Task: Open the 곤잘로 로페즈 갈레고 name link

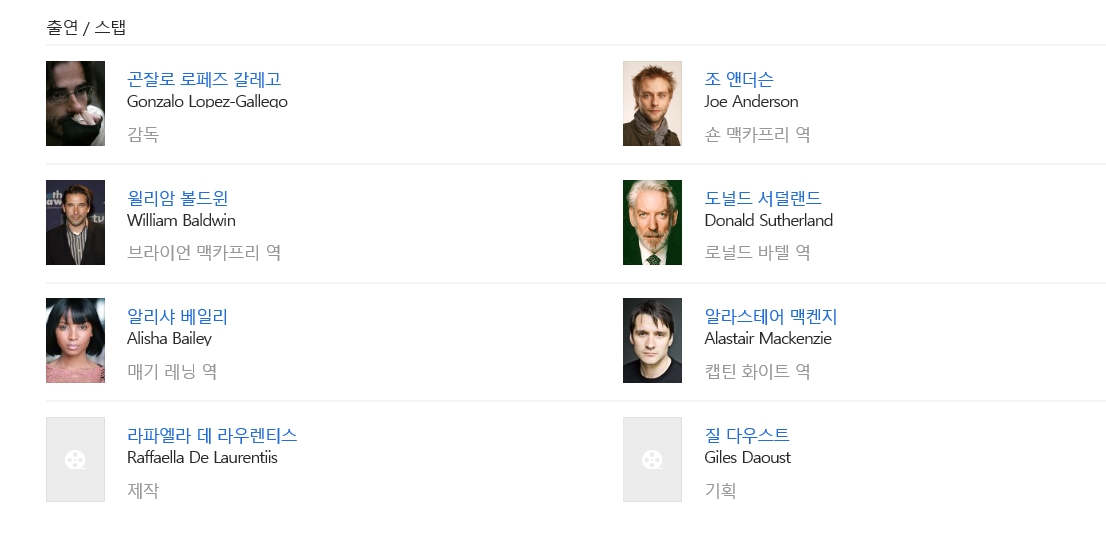Action: (204, 79)
